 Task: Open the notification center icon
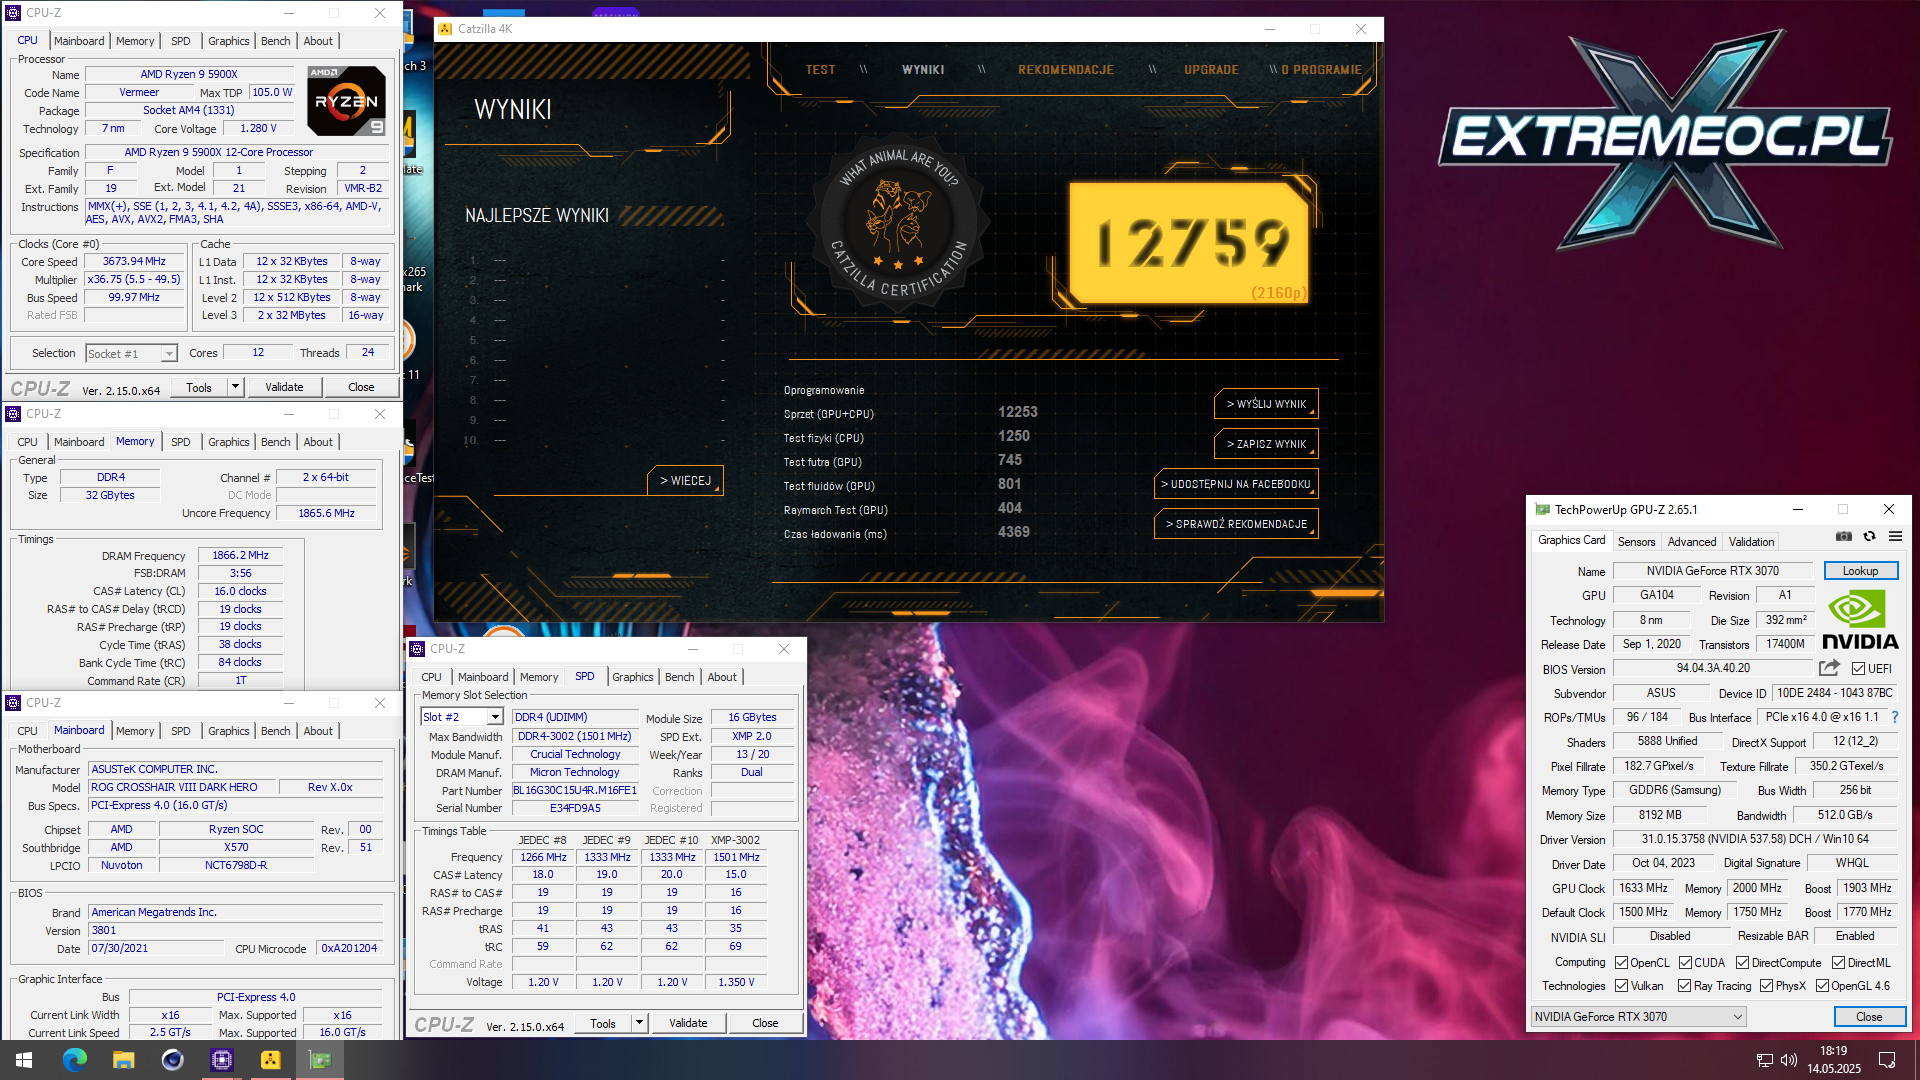tap(1887, 1060)
